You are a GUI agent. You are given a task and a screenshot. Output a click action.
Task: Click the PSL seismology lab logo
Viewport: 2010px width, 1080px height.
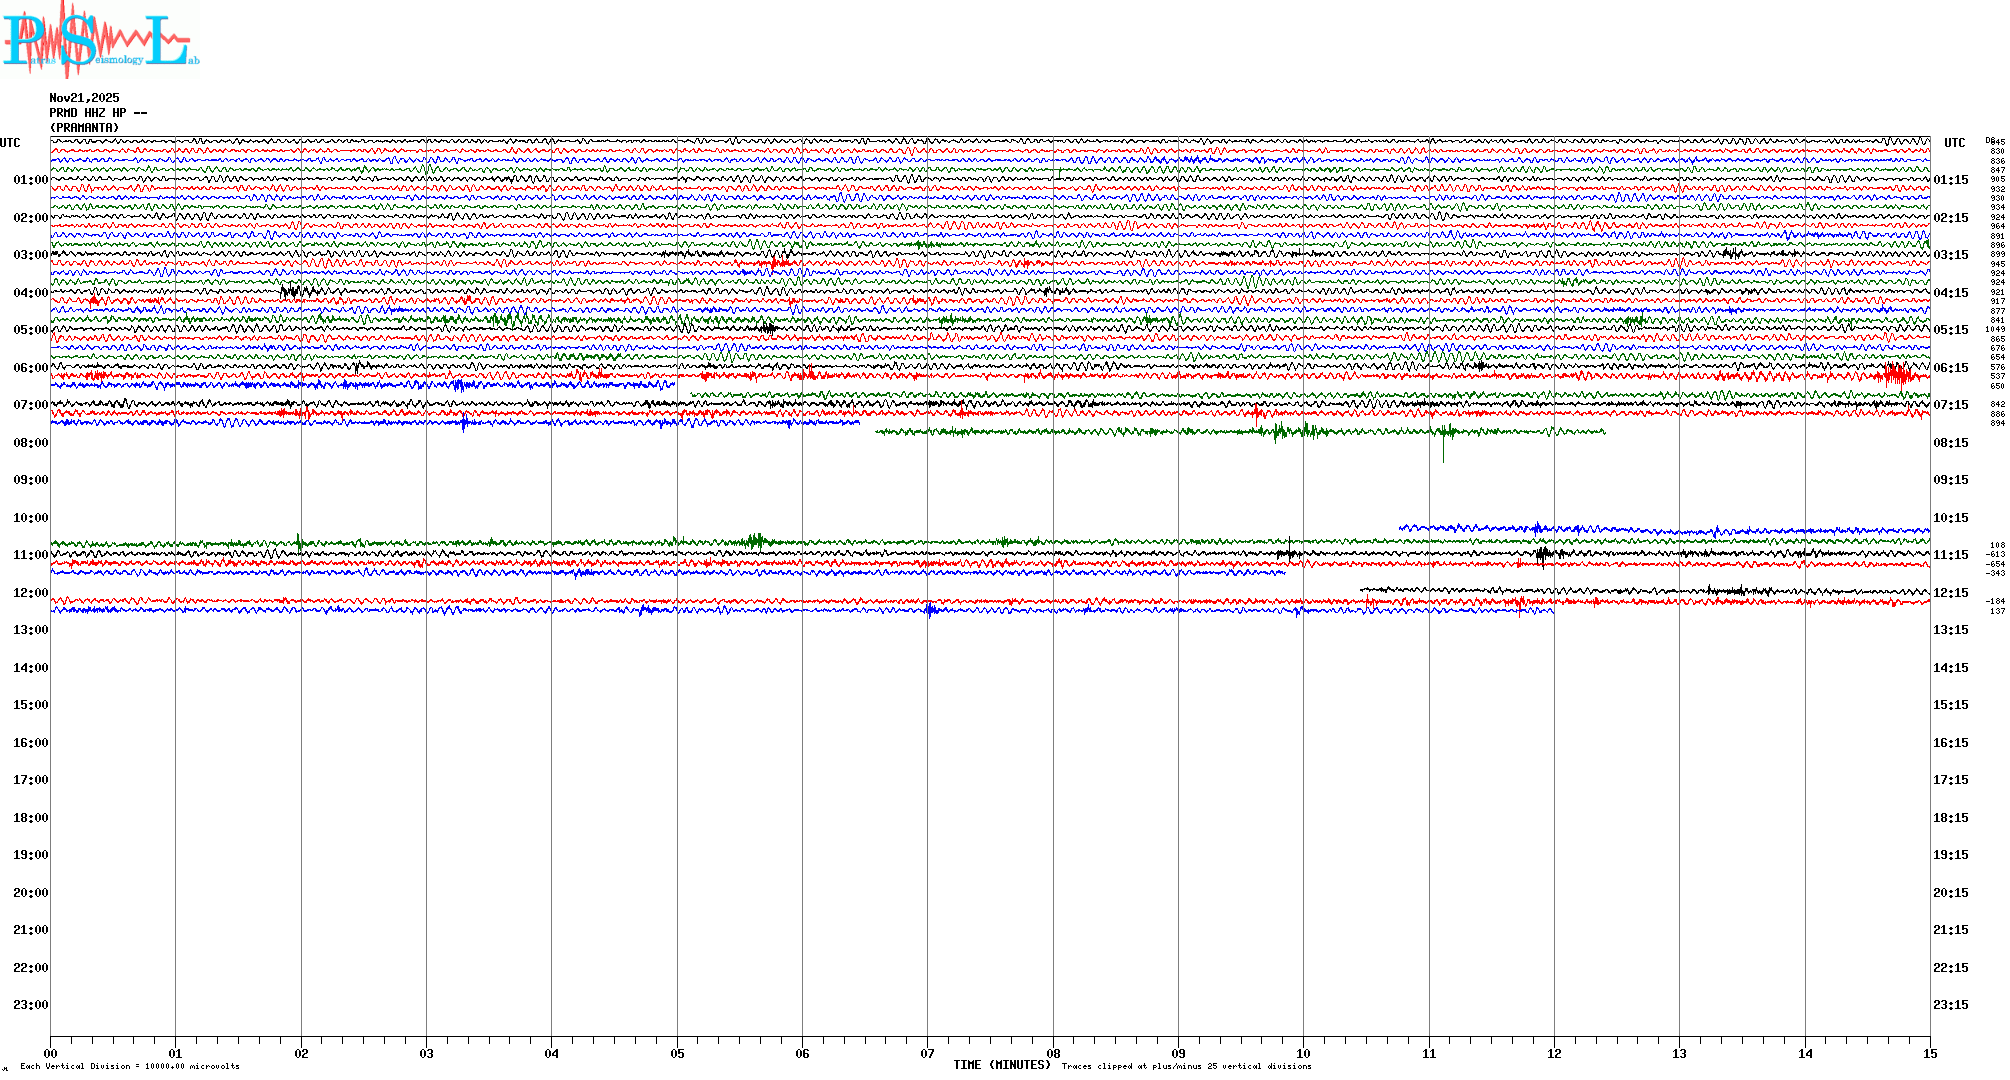(x=100, y=40)
